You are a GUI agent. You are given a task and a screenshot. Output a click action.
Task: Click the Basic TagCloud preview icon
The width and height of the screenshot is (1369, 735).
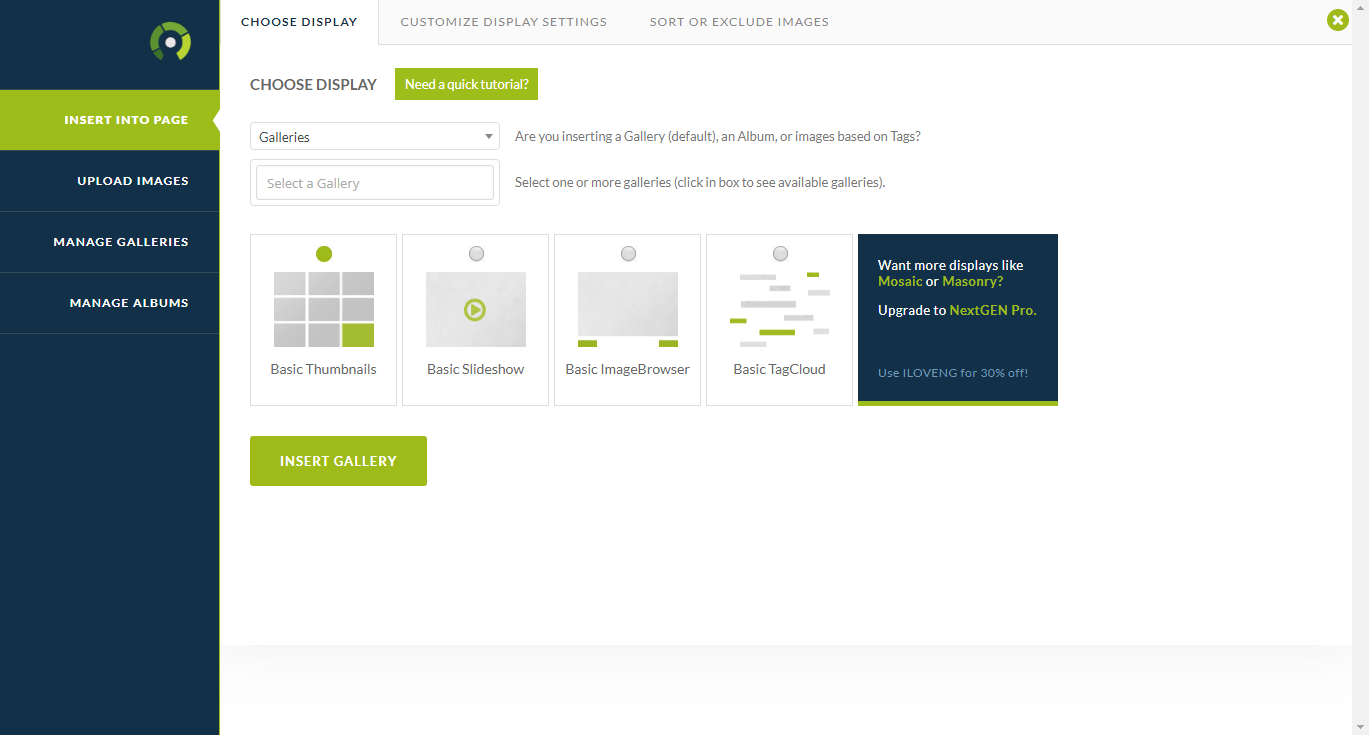coord(780,309)
